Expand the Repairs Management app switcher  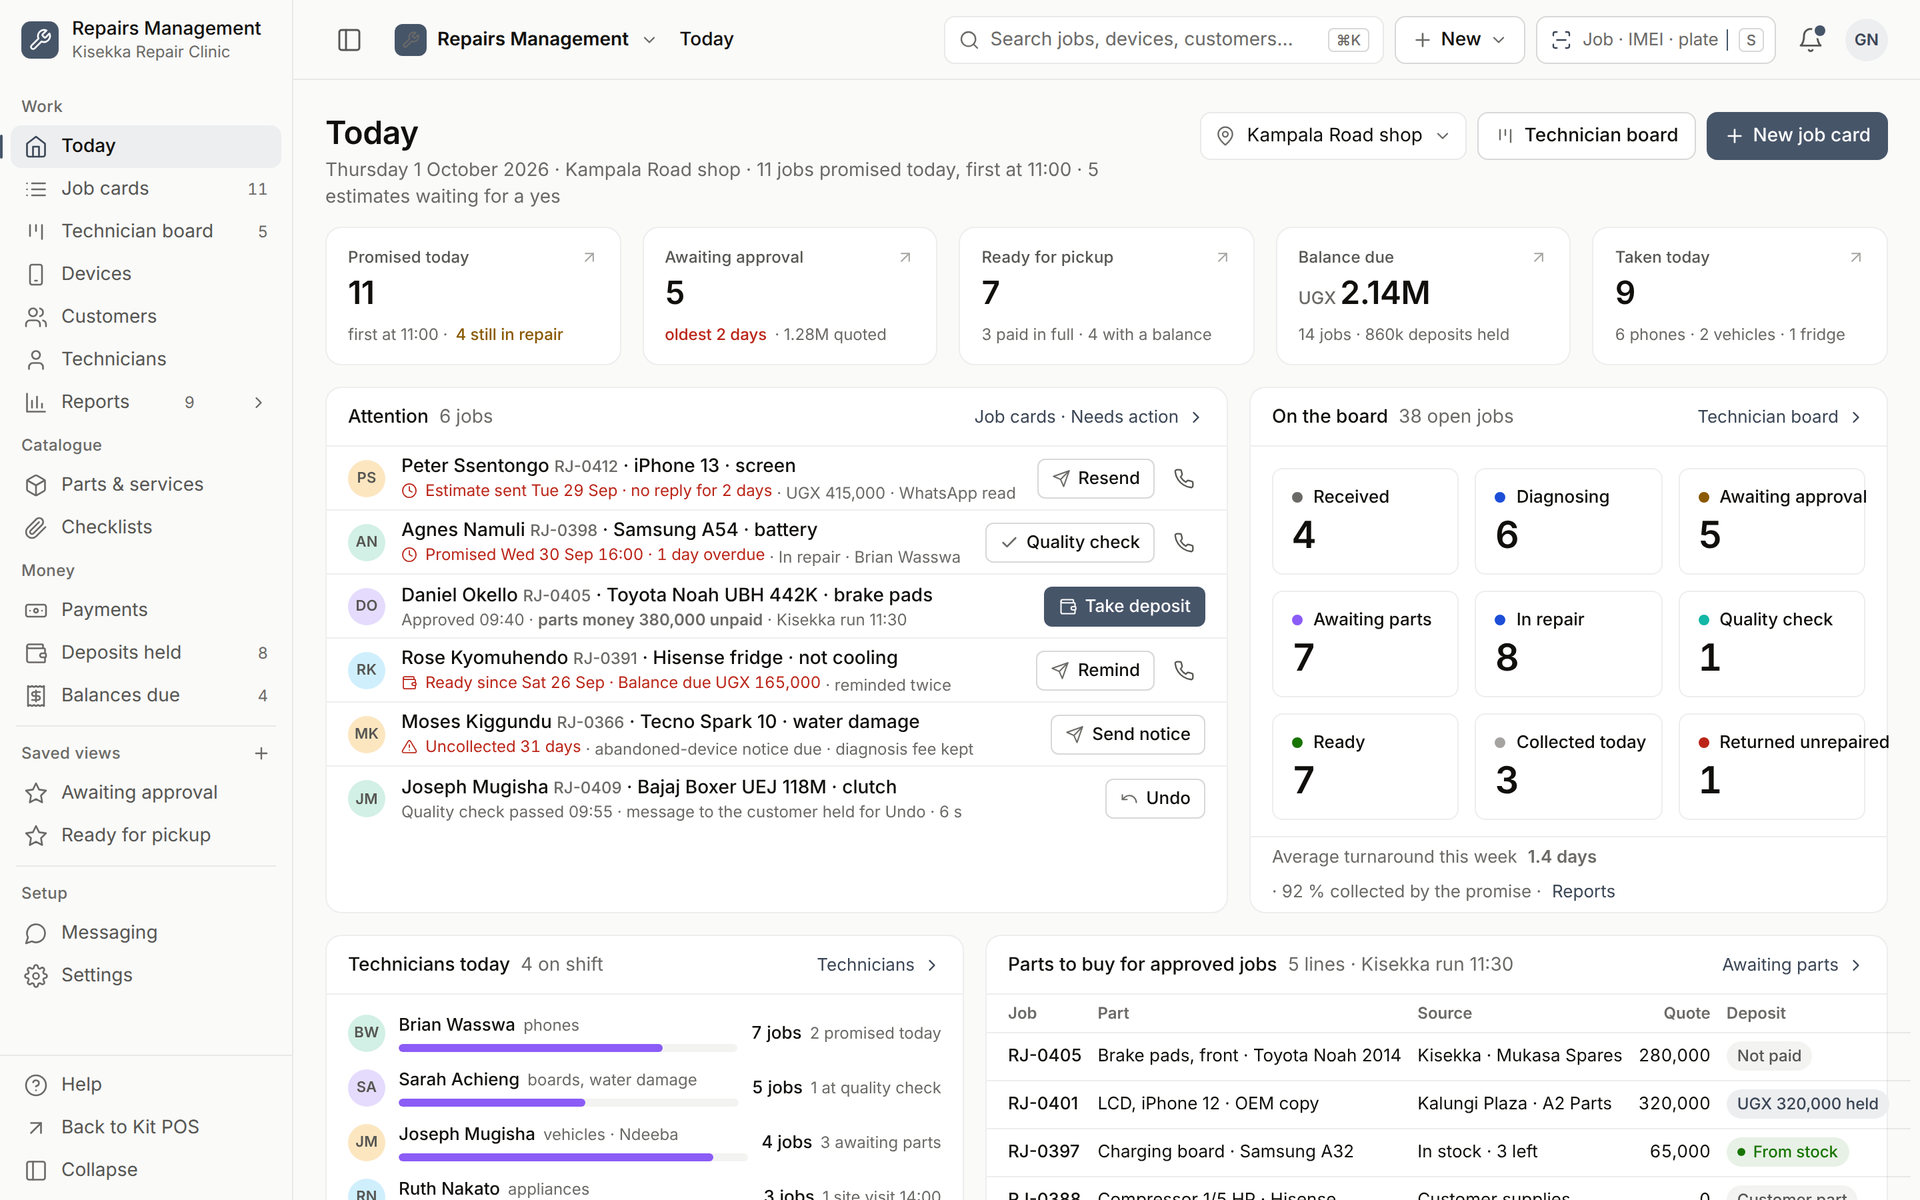[x=649, y=40]
